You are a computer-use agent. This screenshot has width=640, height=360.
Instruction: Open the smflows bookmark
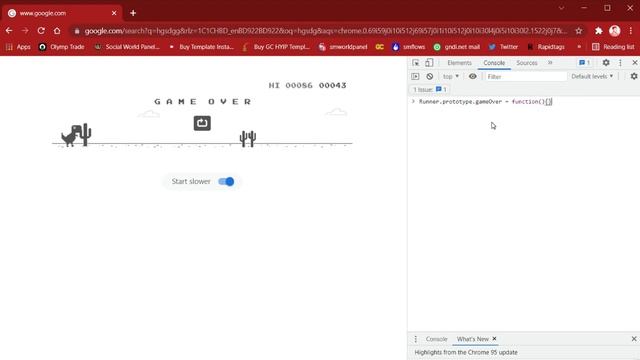(x=409, y=47)
